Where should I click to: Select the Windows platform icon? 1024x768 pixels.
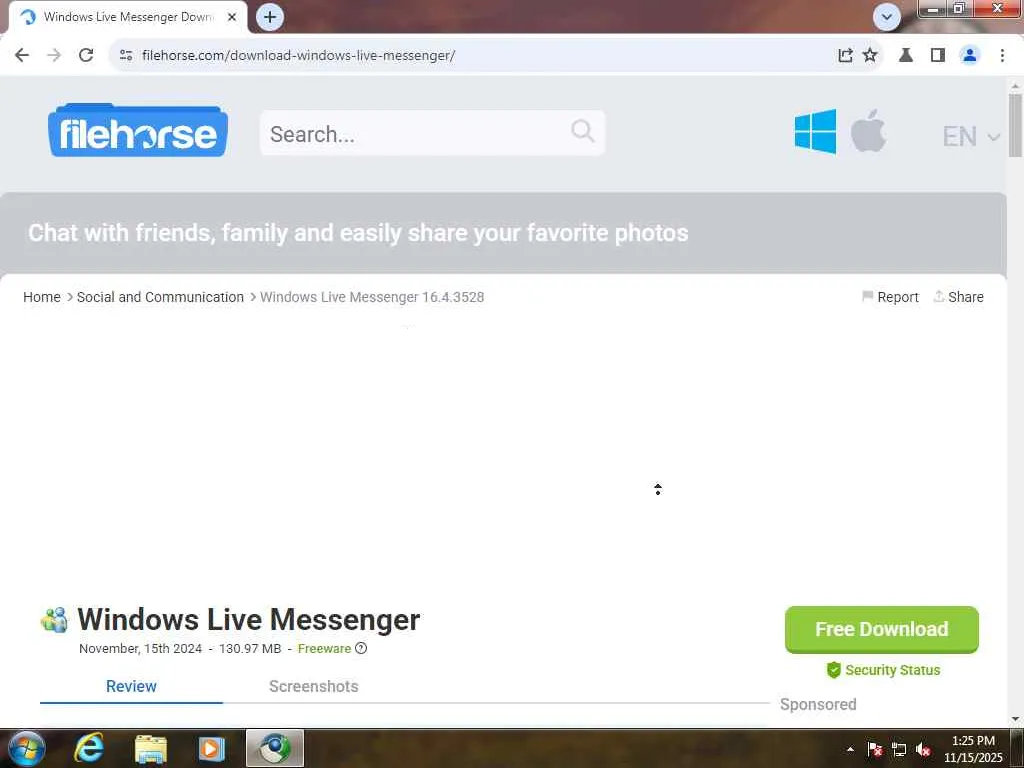pos(815,131)
